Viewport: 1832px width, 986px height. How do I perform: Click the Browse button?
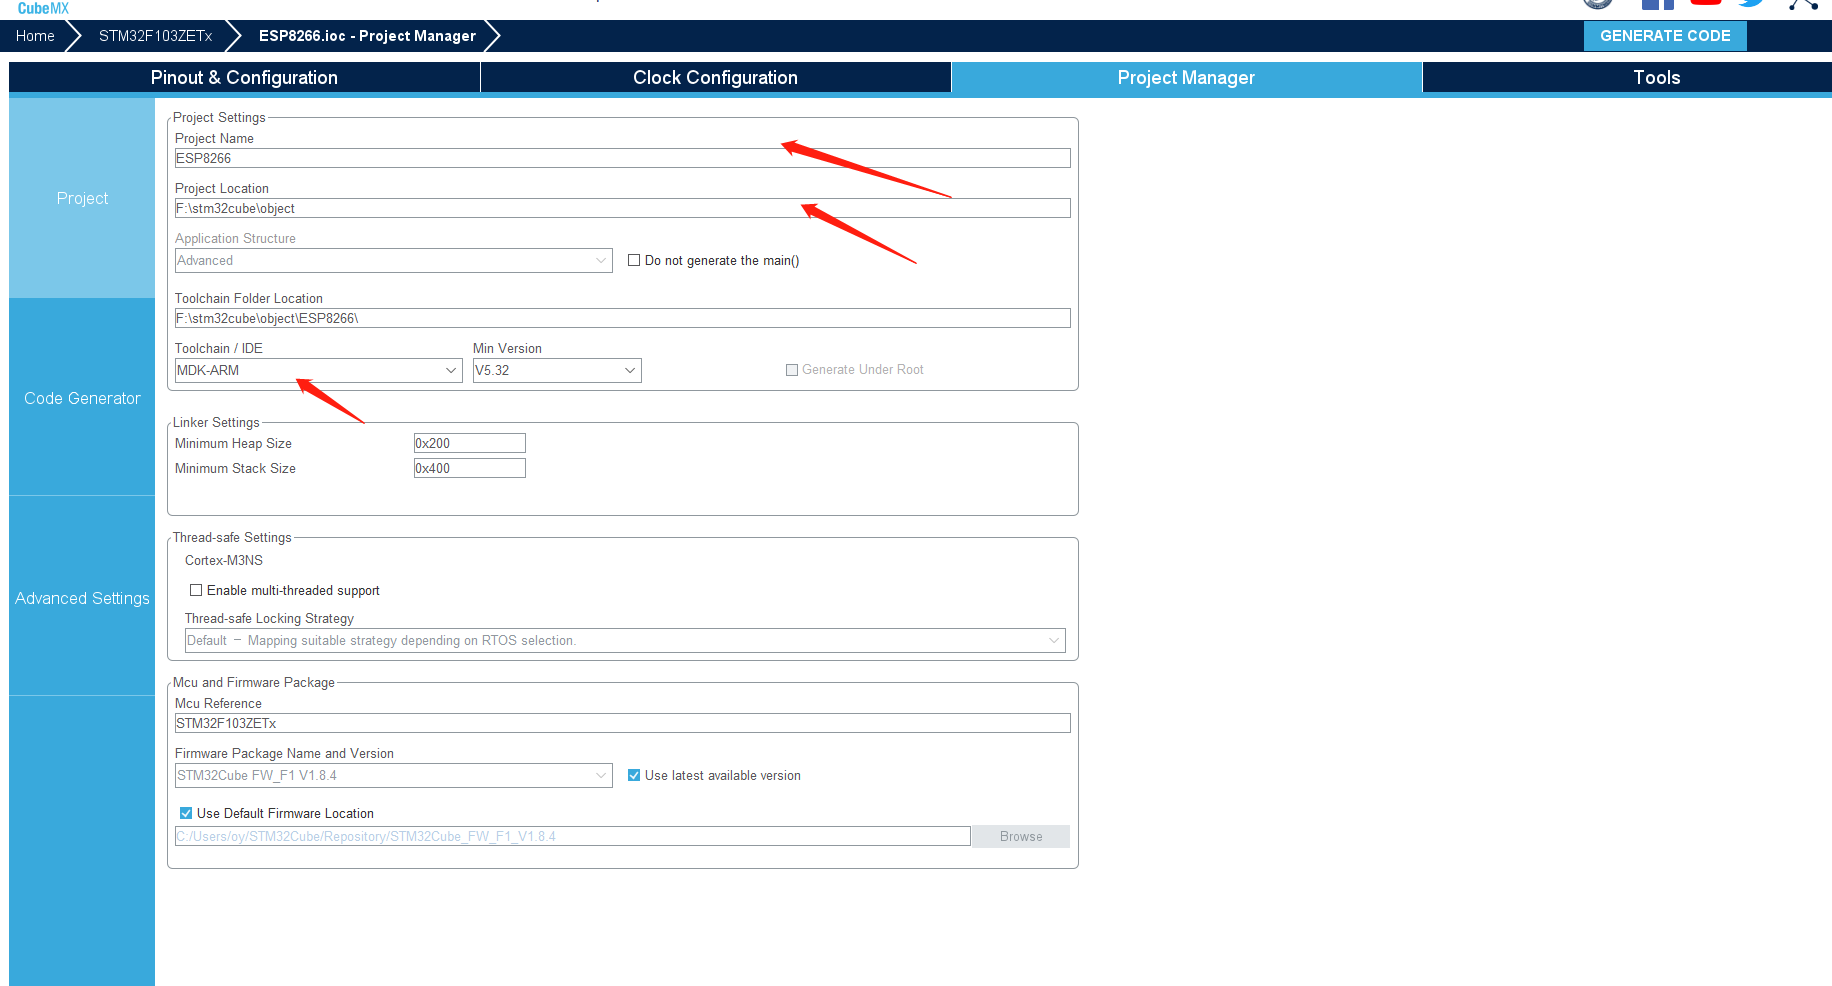coord(1021,836)
